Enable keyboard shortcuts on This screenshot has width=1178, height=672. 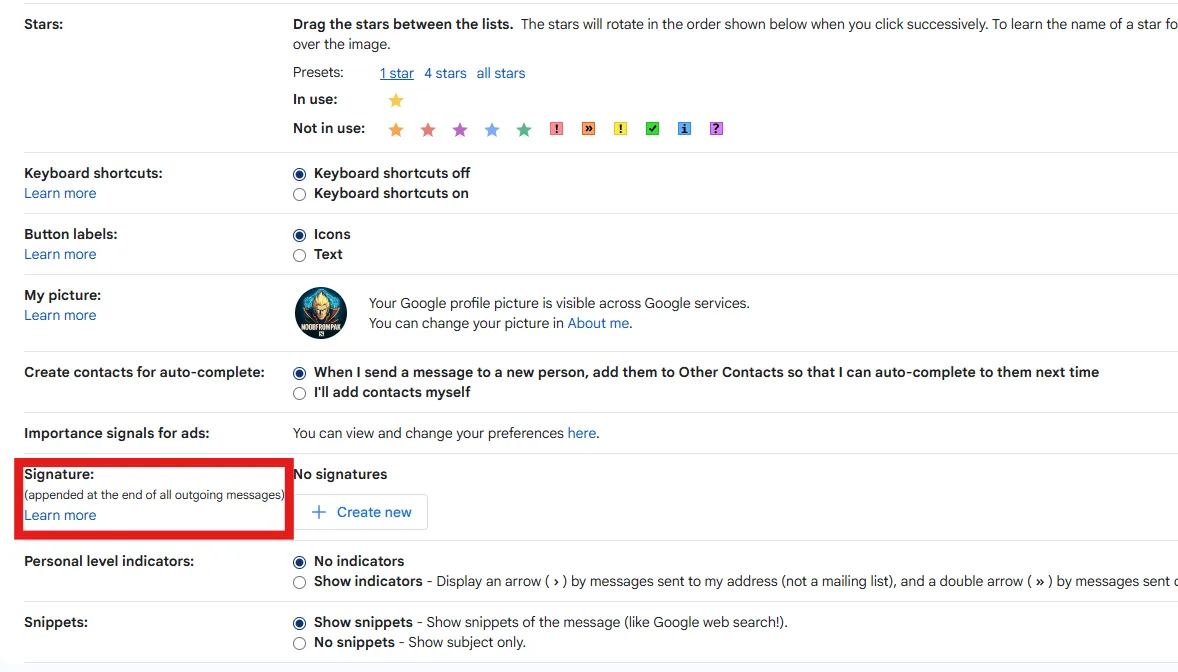299,194
